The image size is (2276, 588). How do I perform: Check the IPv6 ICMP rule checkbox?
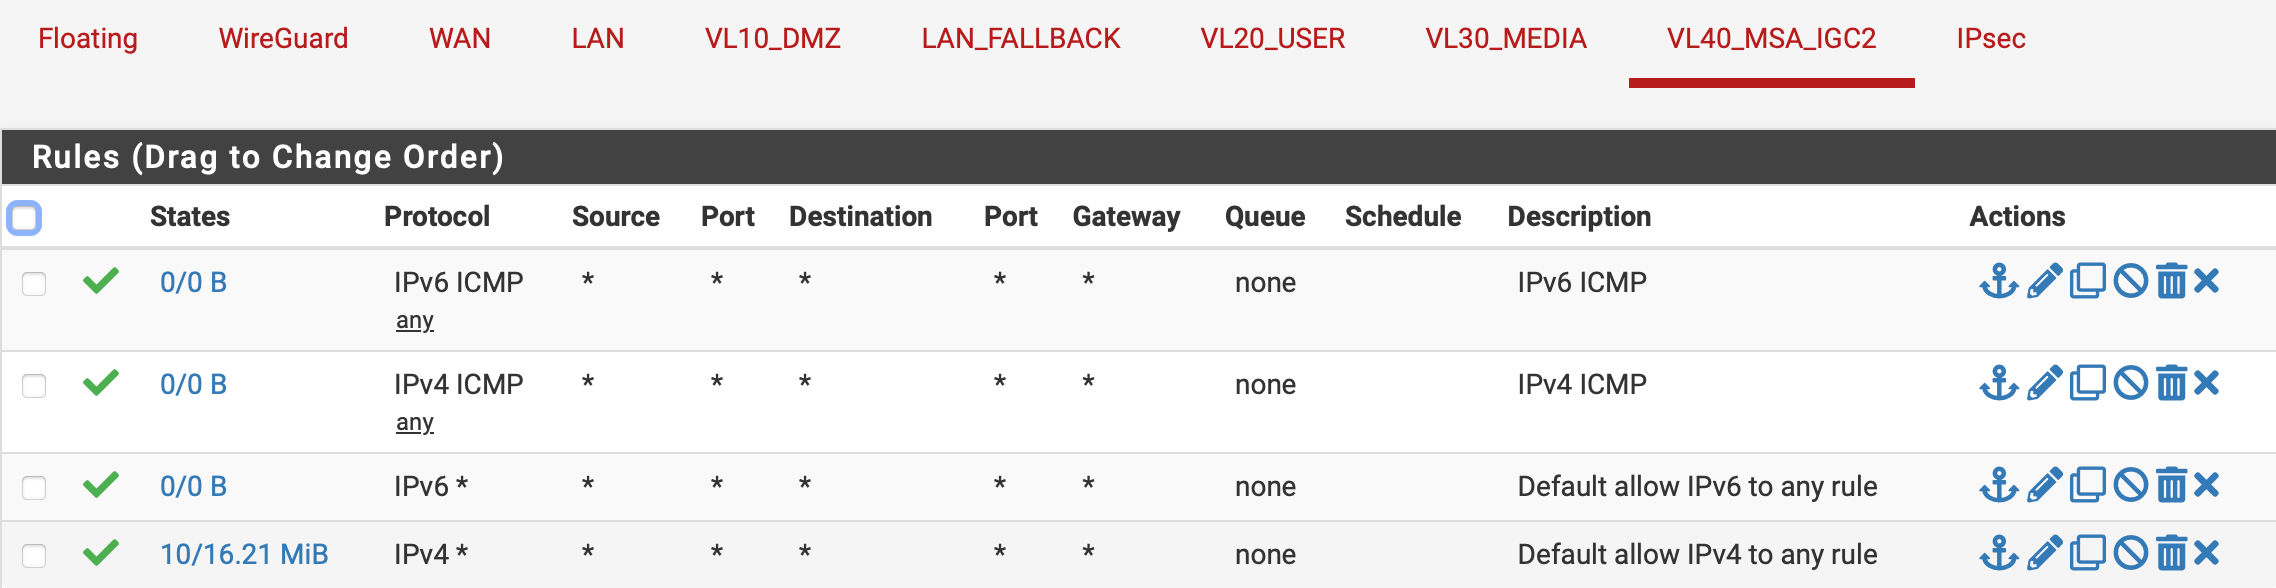click(x=34, y=284)
